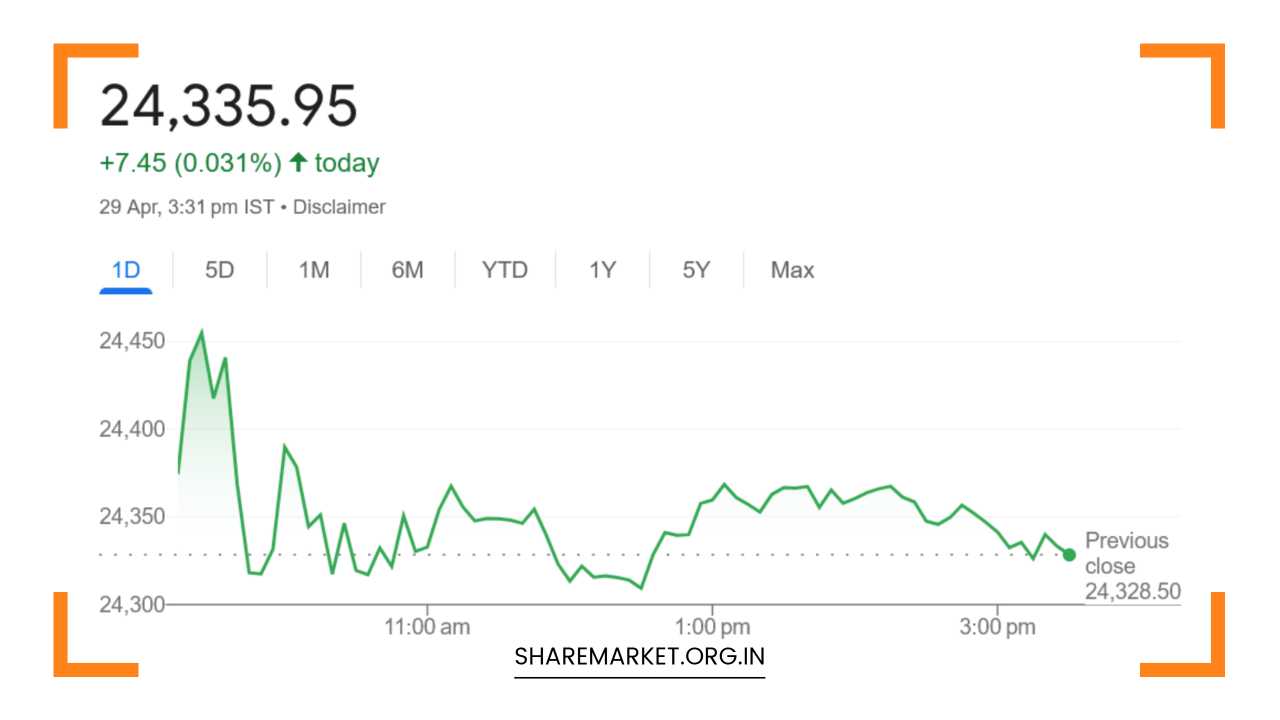Open the 1M chart range
1280x720 pixels.
[313, 270]
